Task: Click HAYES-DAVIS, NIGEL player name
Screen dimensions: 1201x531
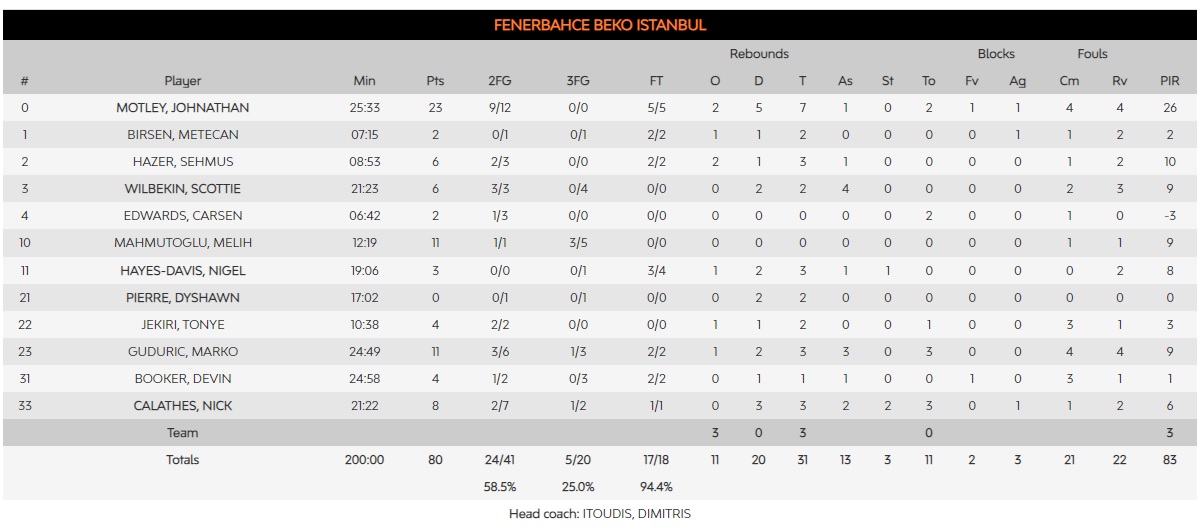Action: pos(183,270)
